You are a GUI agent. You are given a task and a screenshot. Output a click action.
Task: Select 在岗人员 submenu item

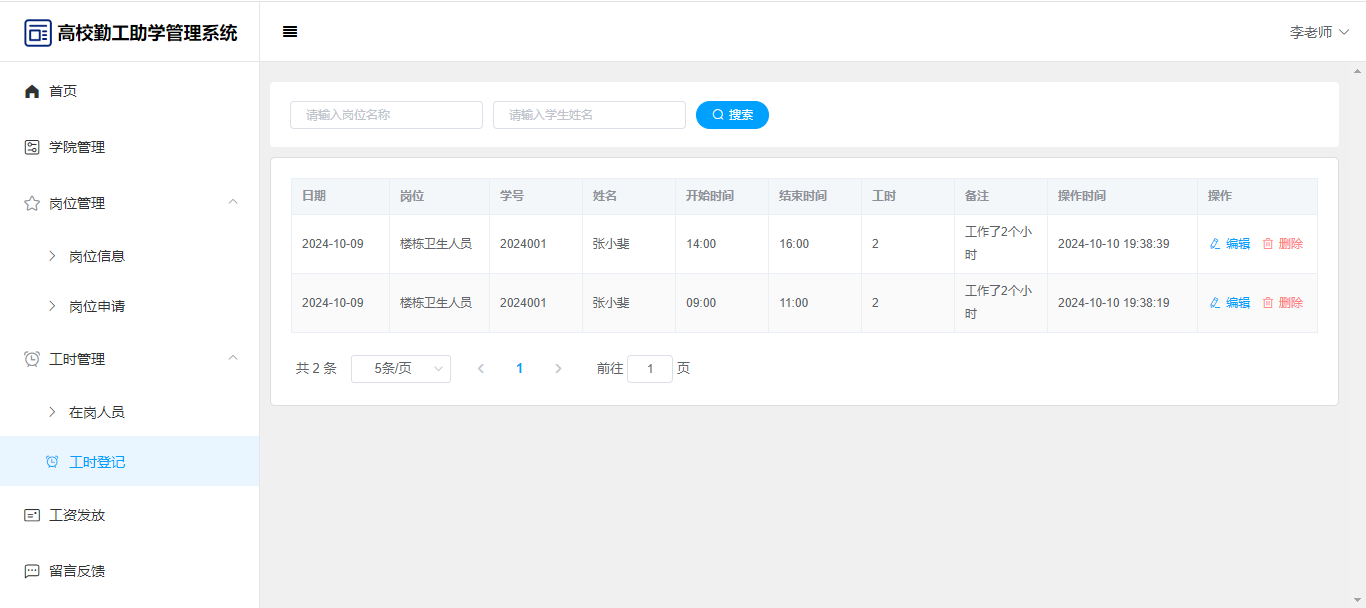pyautogui.click(x=97, y=412)
